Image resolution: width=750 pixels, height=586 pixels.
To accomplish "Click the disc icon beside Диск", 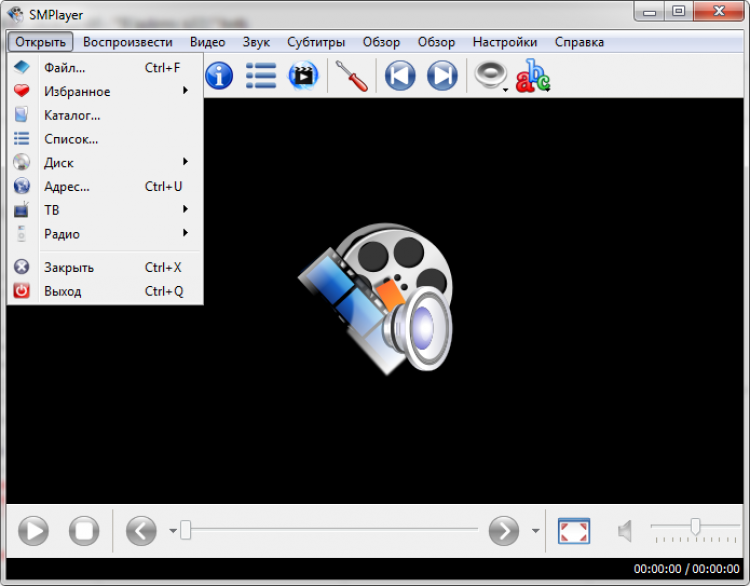I will [22, 162].
